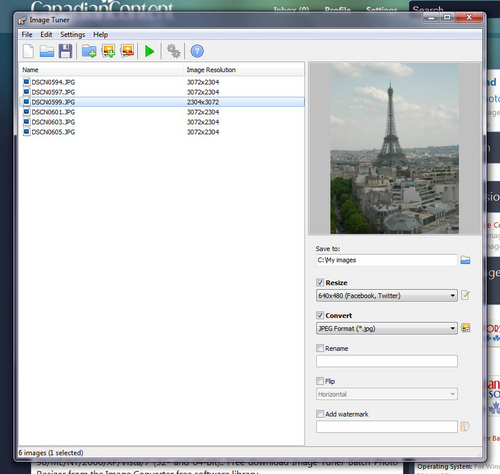Enable the Add watermark checkbox
The height and width of the screenshot is (474, 500).
coord(320,414)
